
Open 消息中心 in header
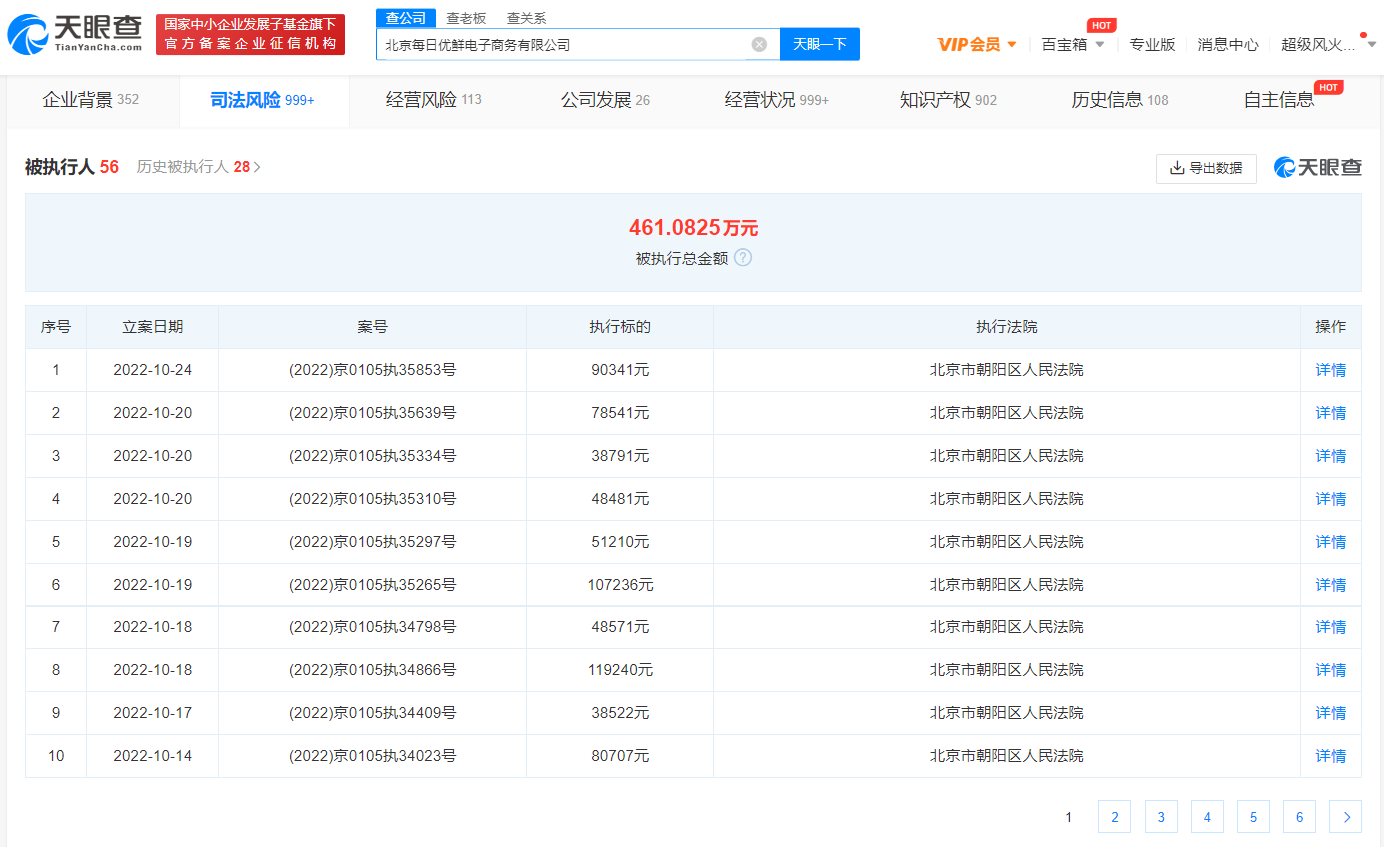pyautogui.click(x=1228, y=44)
